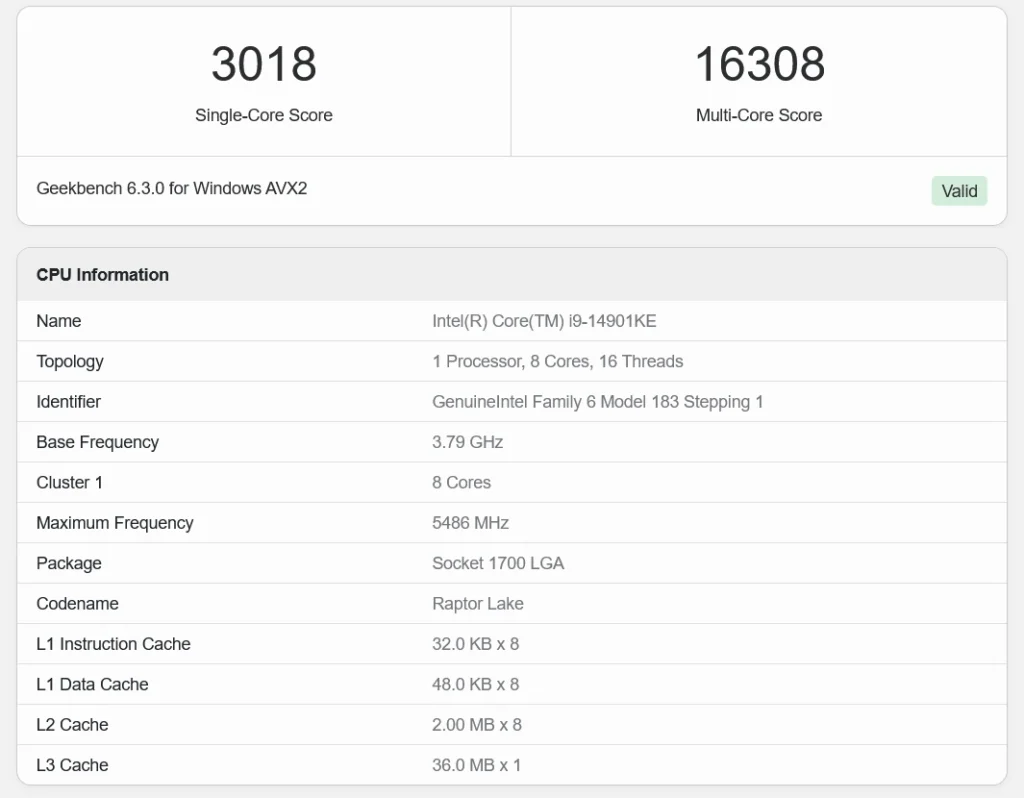Click the Geekbench 6.3.0 for Windows AVX2 text
The image size is (1024, 798).
(171, 188)
